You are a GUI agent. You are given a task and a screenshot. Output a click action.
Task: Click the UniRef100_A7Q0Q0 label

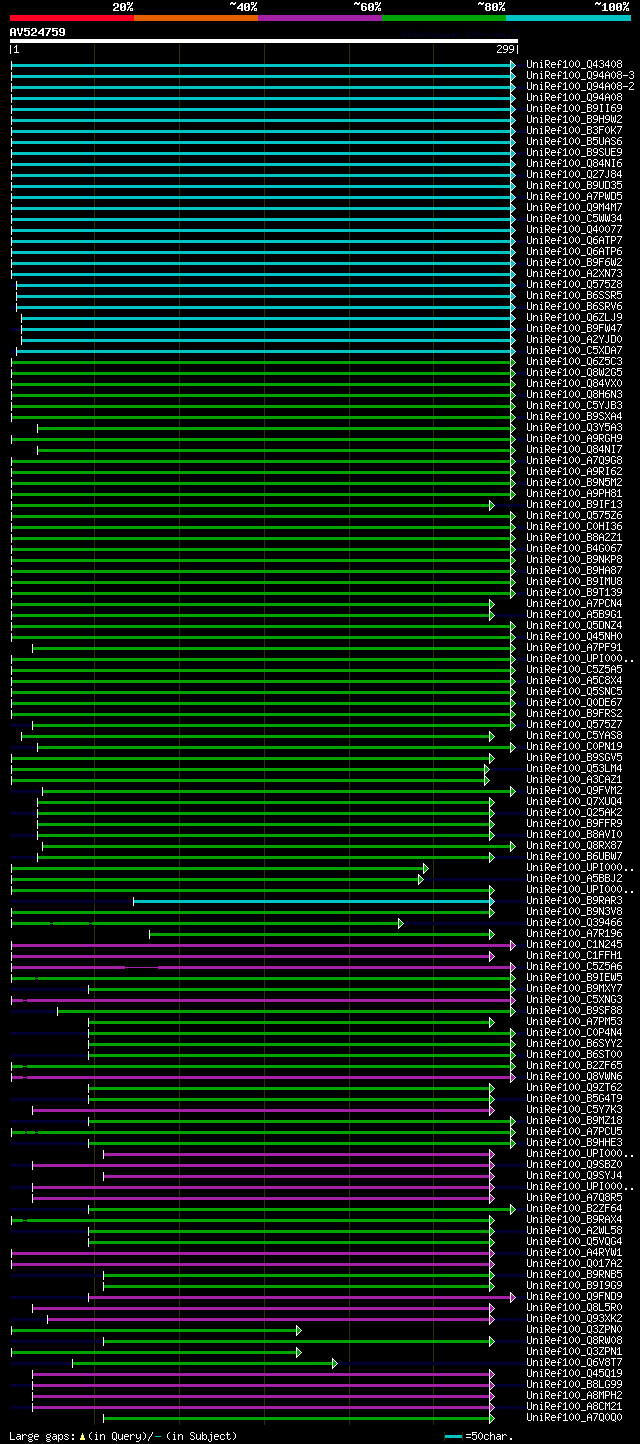point(574,1417)
